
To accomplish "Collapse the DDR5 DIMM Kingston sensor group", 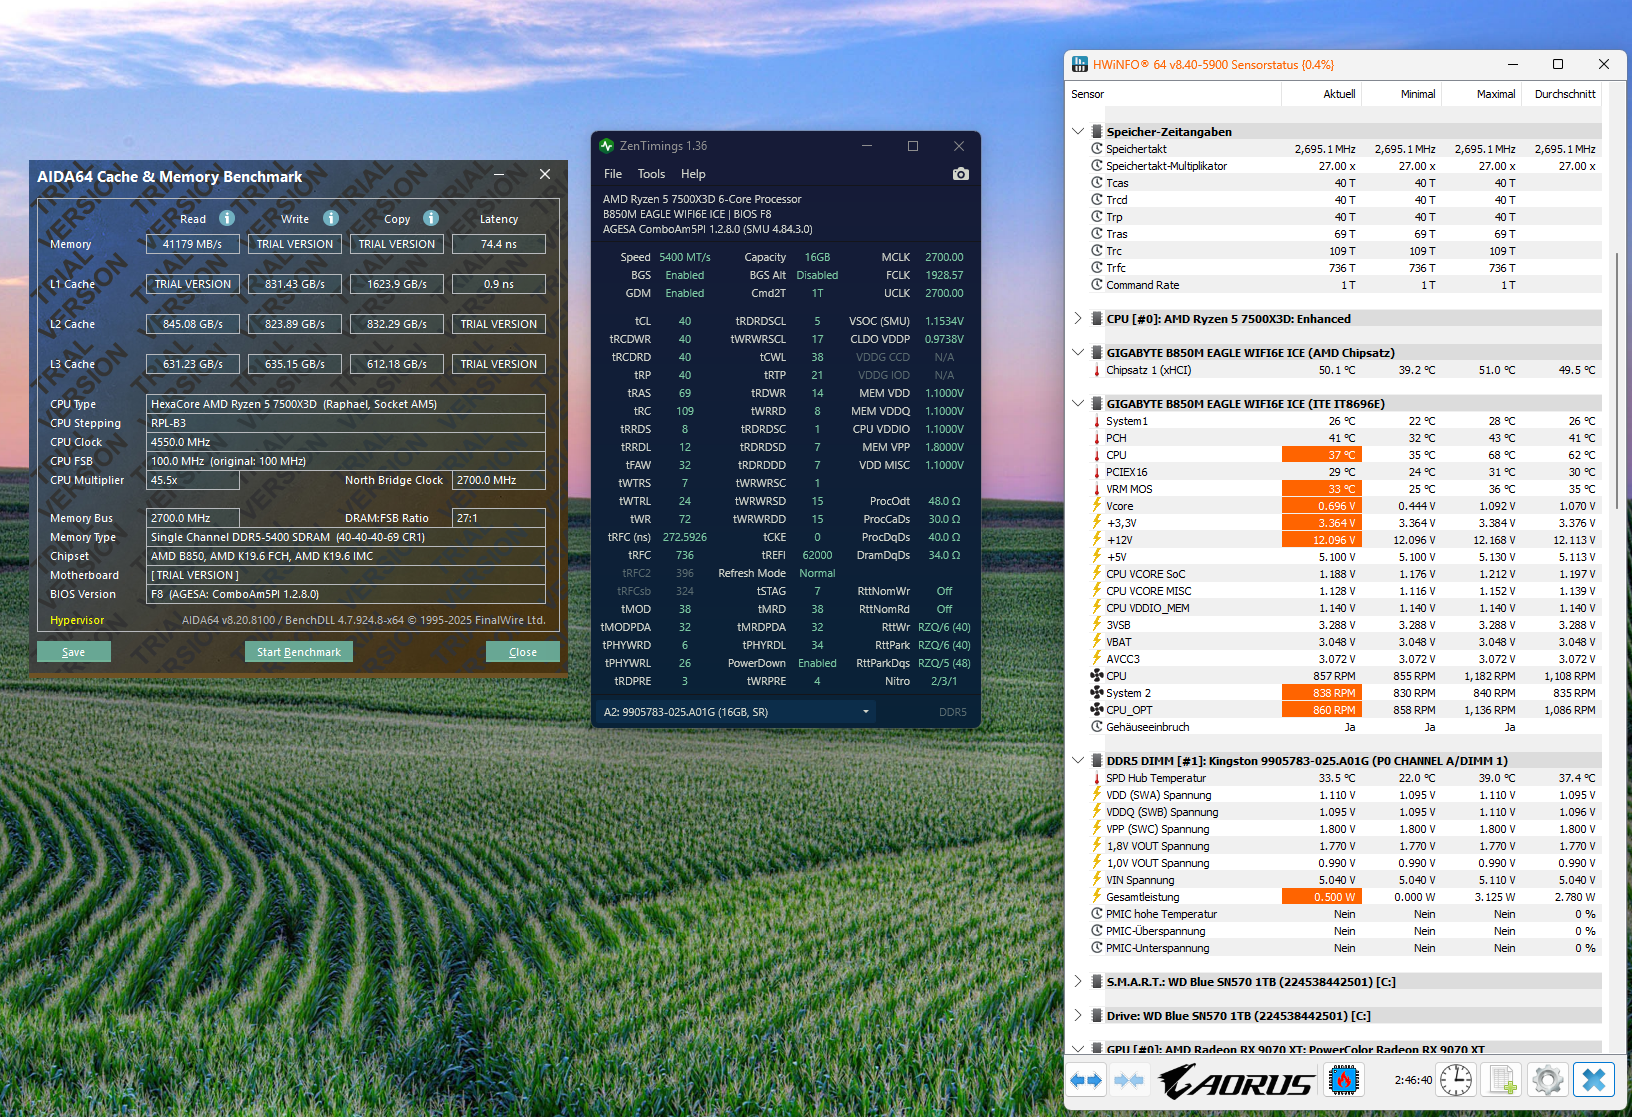I will (x=1078, y=760).
